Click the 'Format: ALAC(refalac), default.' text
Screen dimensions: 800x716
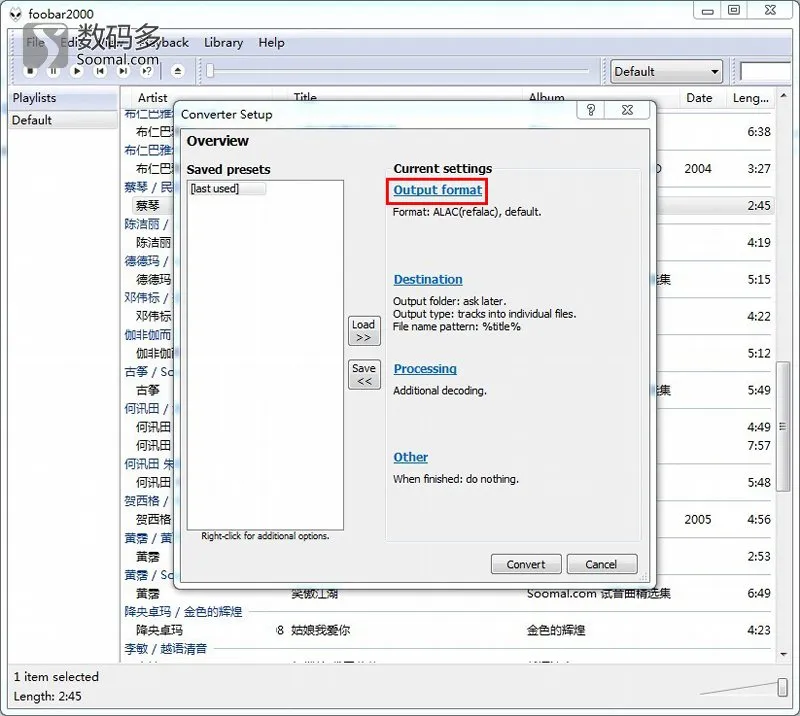[x=467, y=212]
